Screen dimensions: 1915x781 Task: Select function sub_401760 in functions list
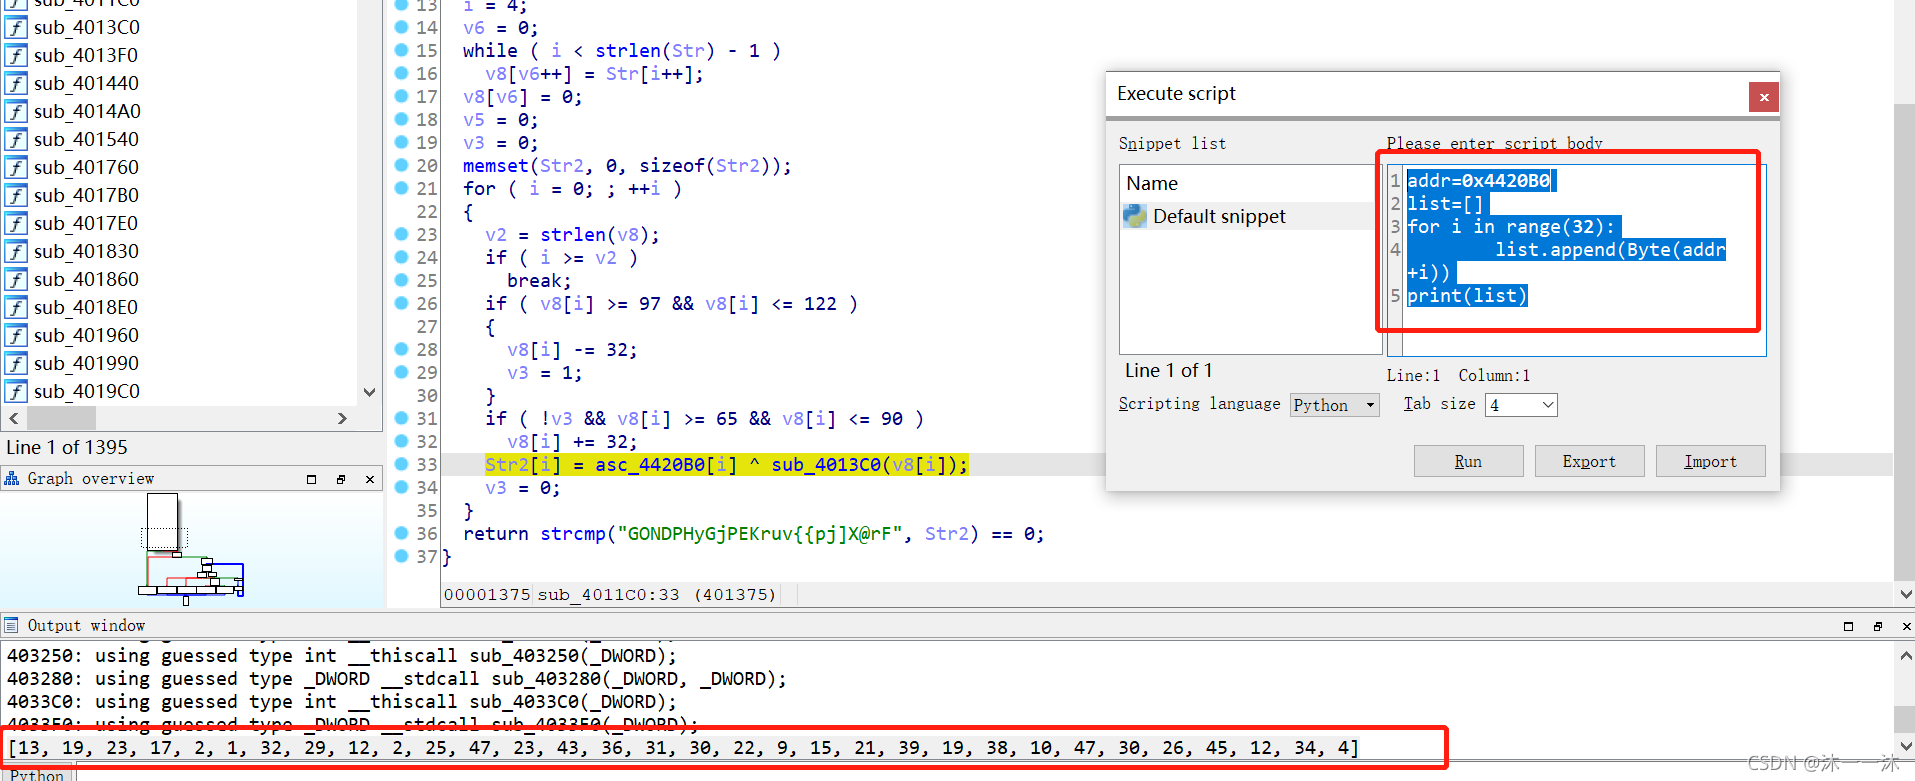click(x=86, y=167)
